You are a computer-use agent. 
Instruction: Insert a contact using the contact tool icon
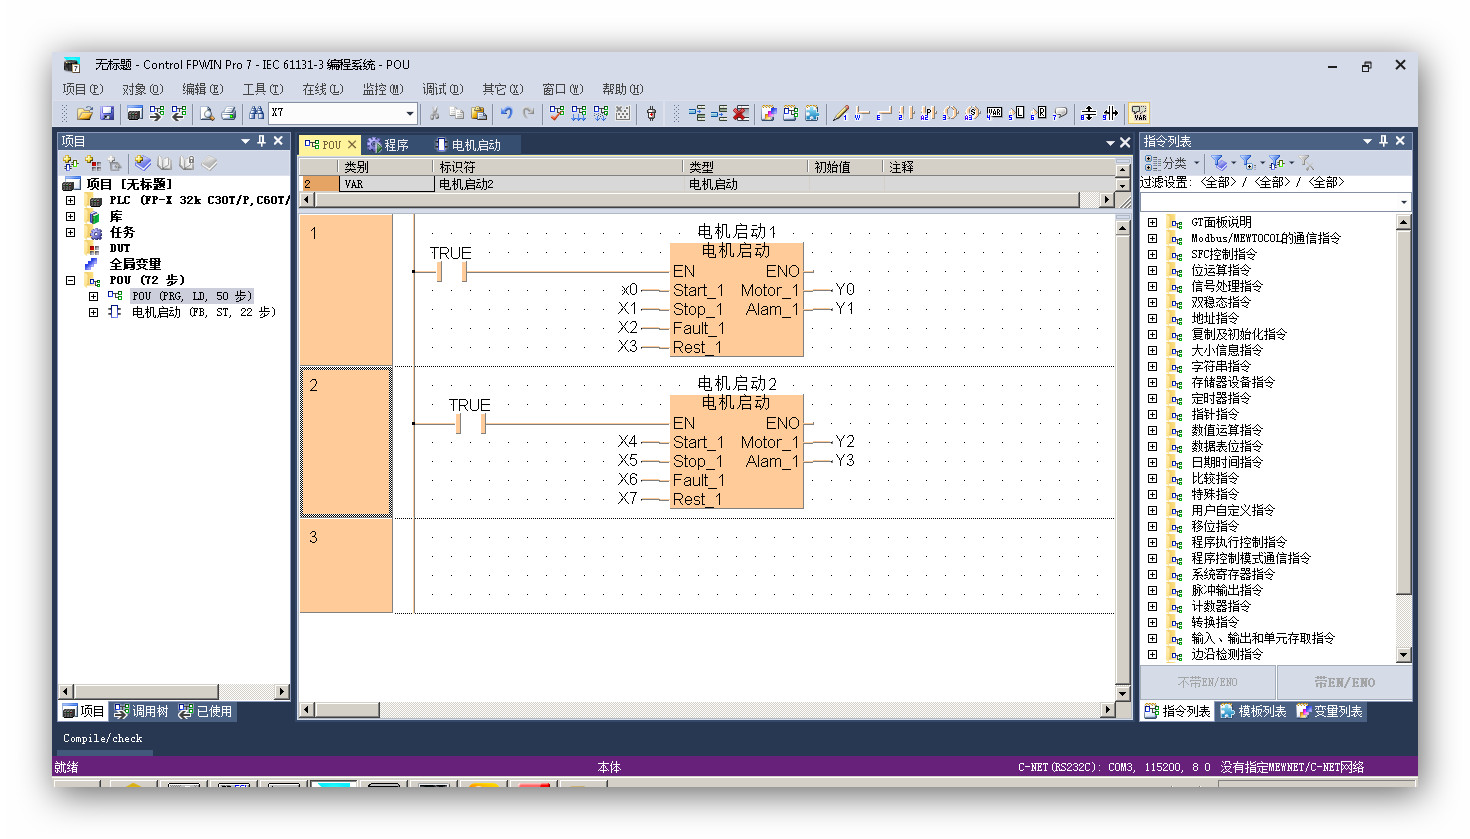pos(906,114)
